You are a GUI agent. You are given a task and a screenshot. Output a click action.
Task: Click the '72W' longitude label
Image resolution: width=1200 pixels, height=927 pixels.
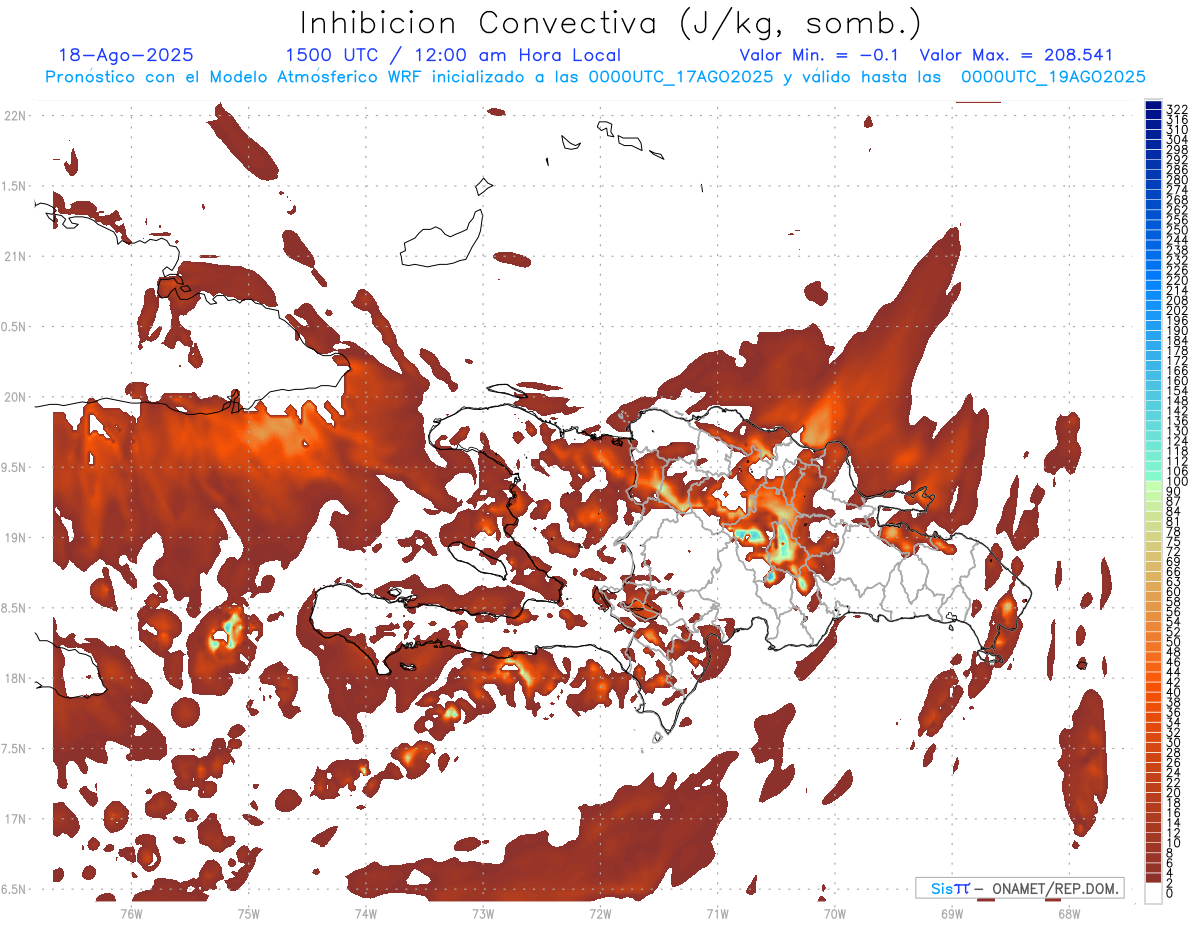tap(600, 913)
